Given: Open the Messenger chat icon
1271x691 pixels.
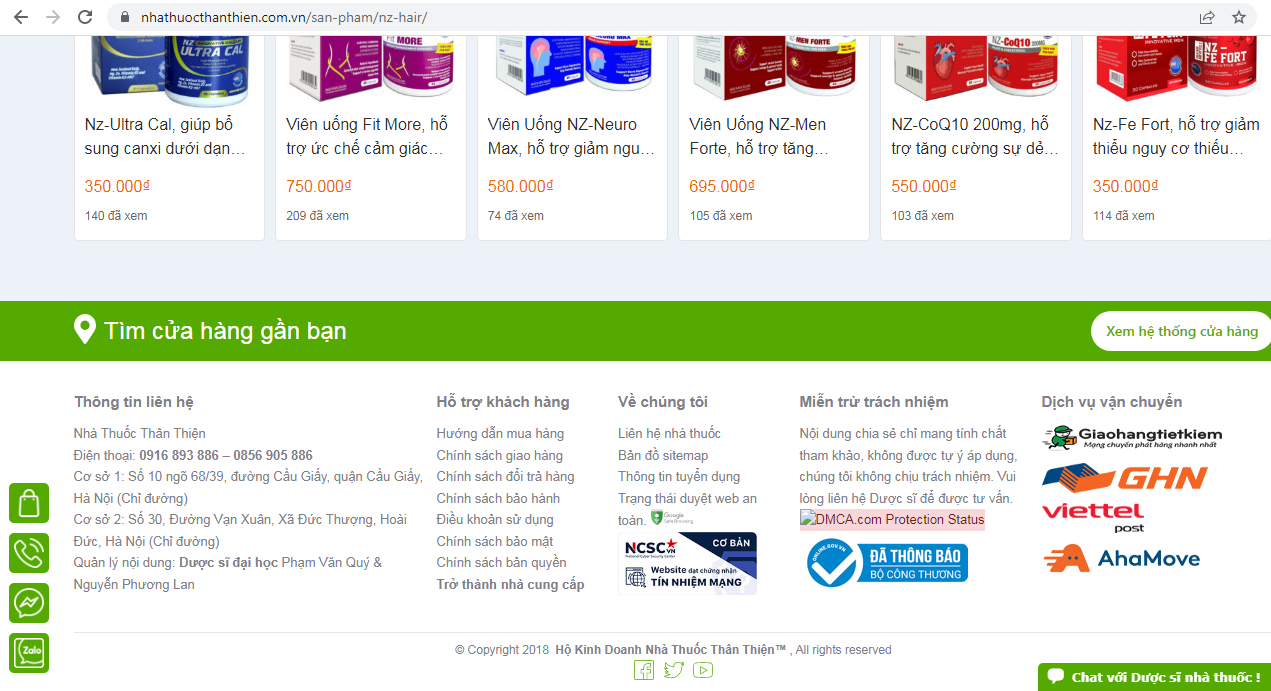Looking at the screenshot, I should (x=29, y=603).
